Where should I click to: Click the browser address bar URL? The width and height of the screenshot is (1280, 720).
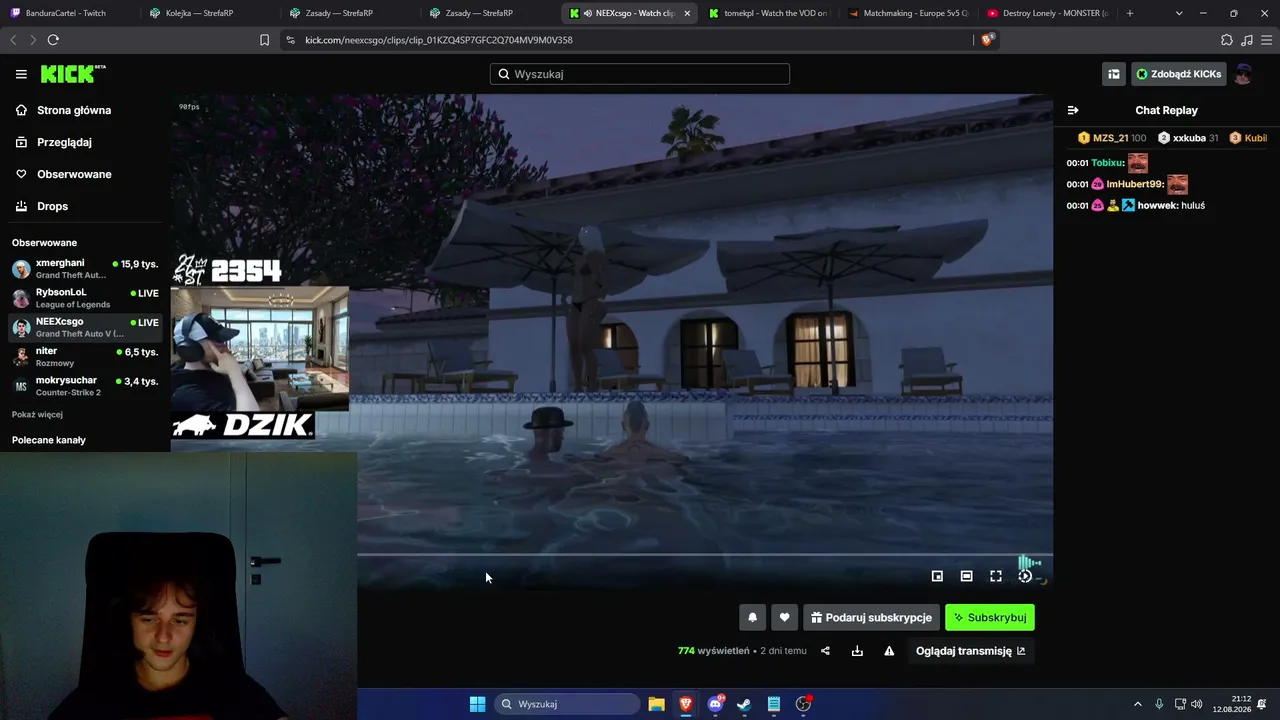(438, 40)
